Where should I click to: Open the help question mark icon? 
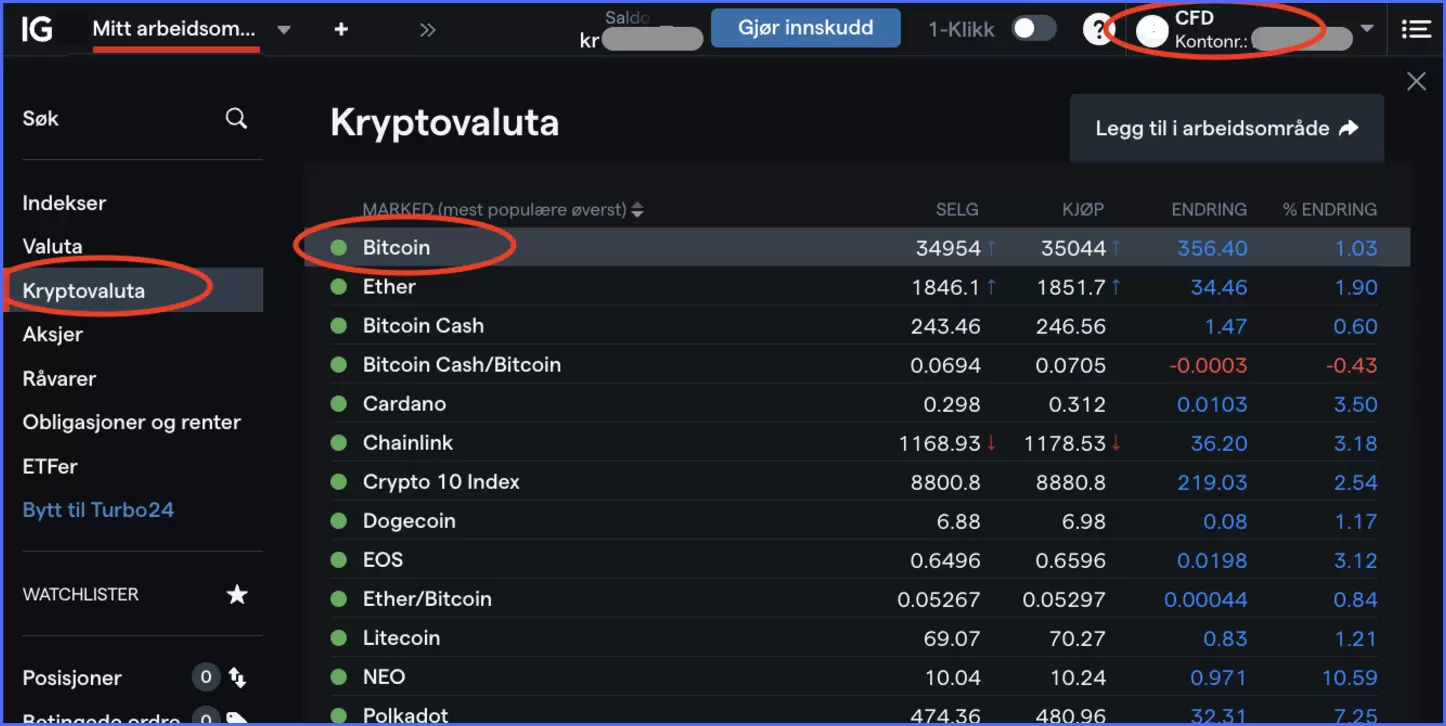pyautogui.click(x=1096, y=29)
